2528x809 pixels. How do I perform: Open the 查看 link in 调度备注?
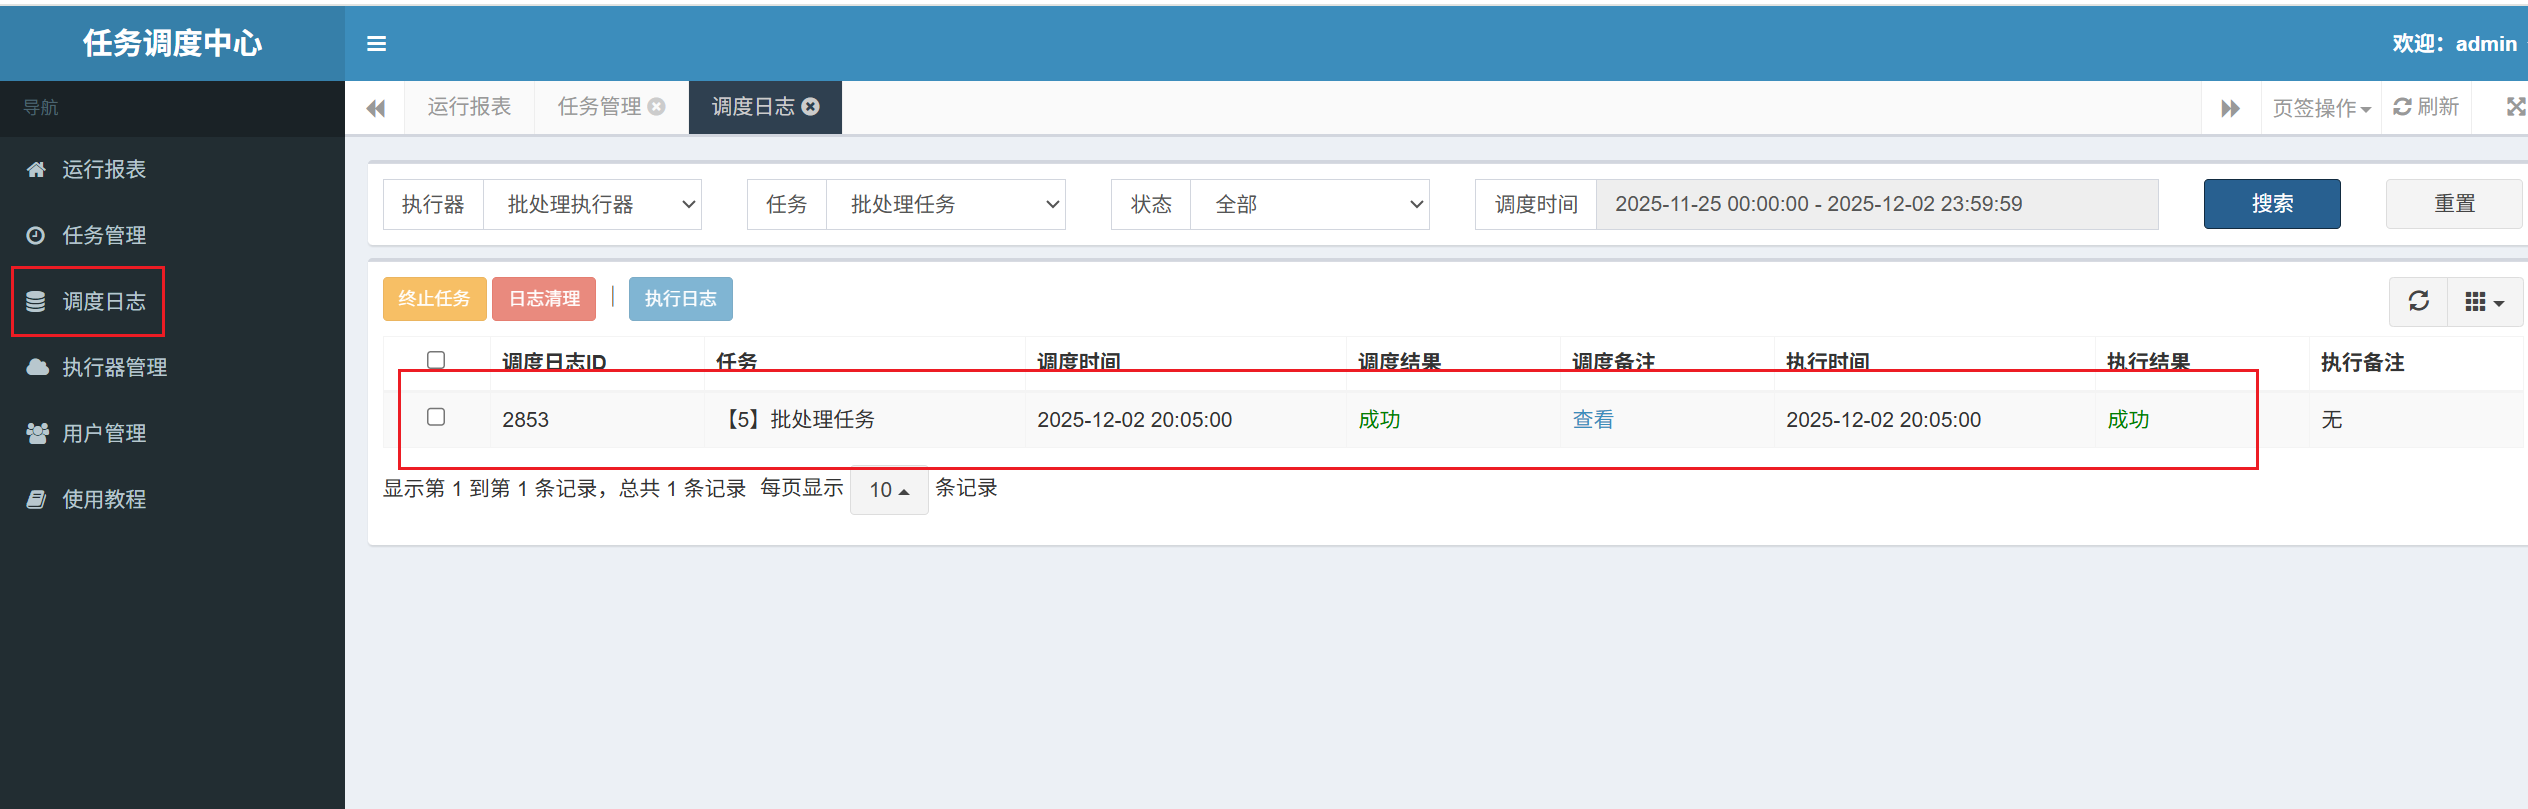(1593, 420)
